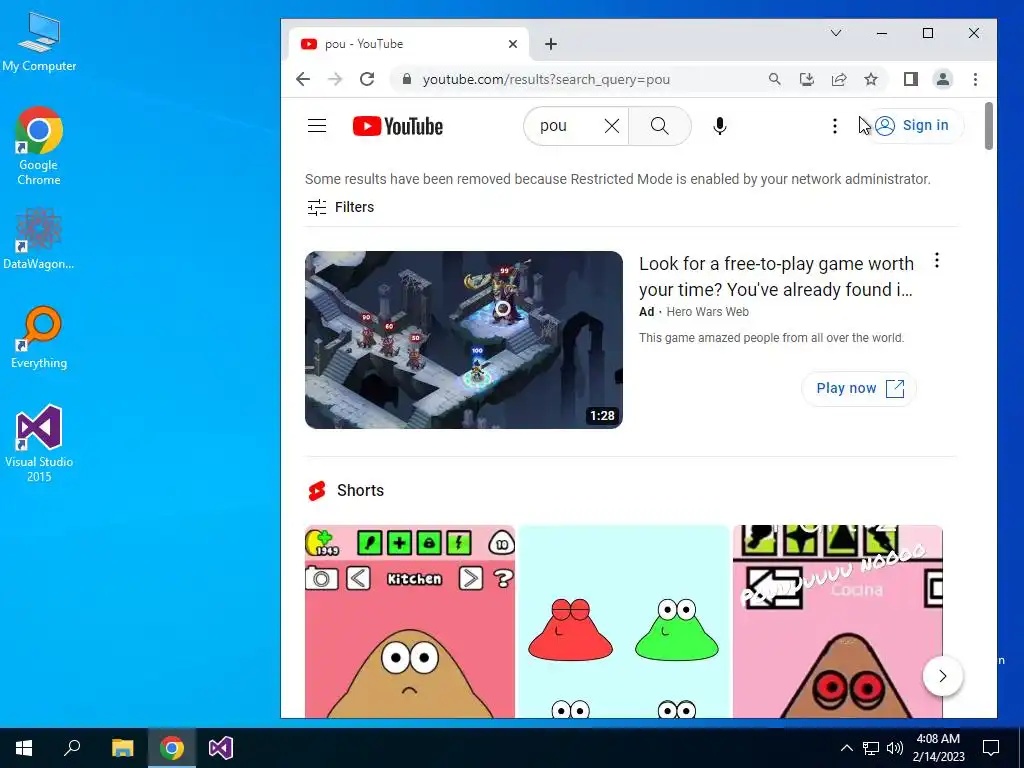Click the YouTube search magnifier button
This screenshot has height=768, width=1024.
[660, 126]
